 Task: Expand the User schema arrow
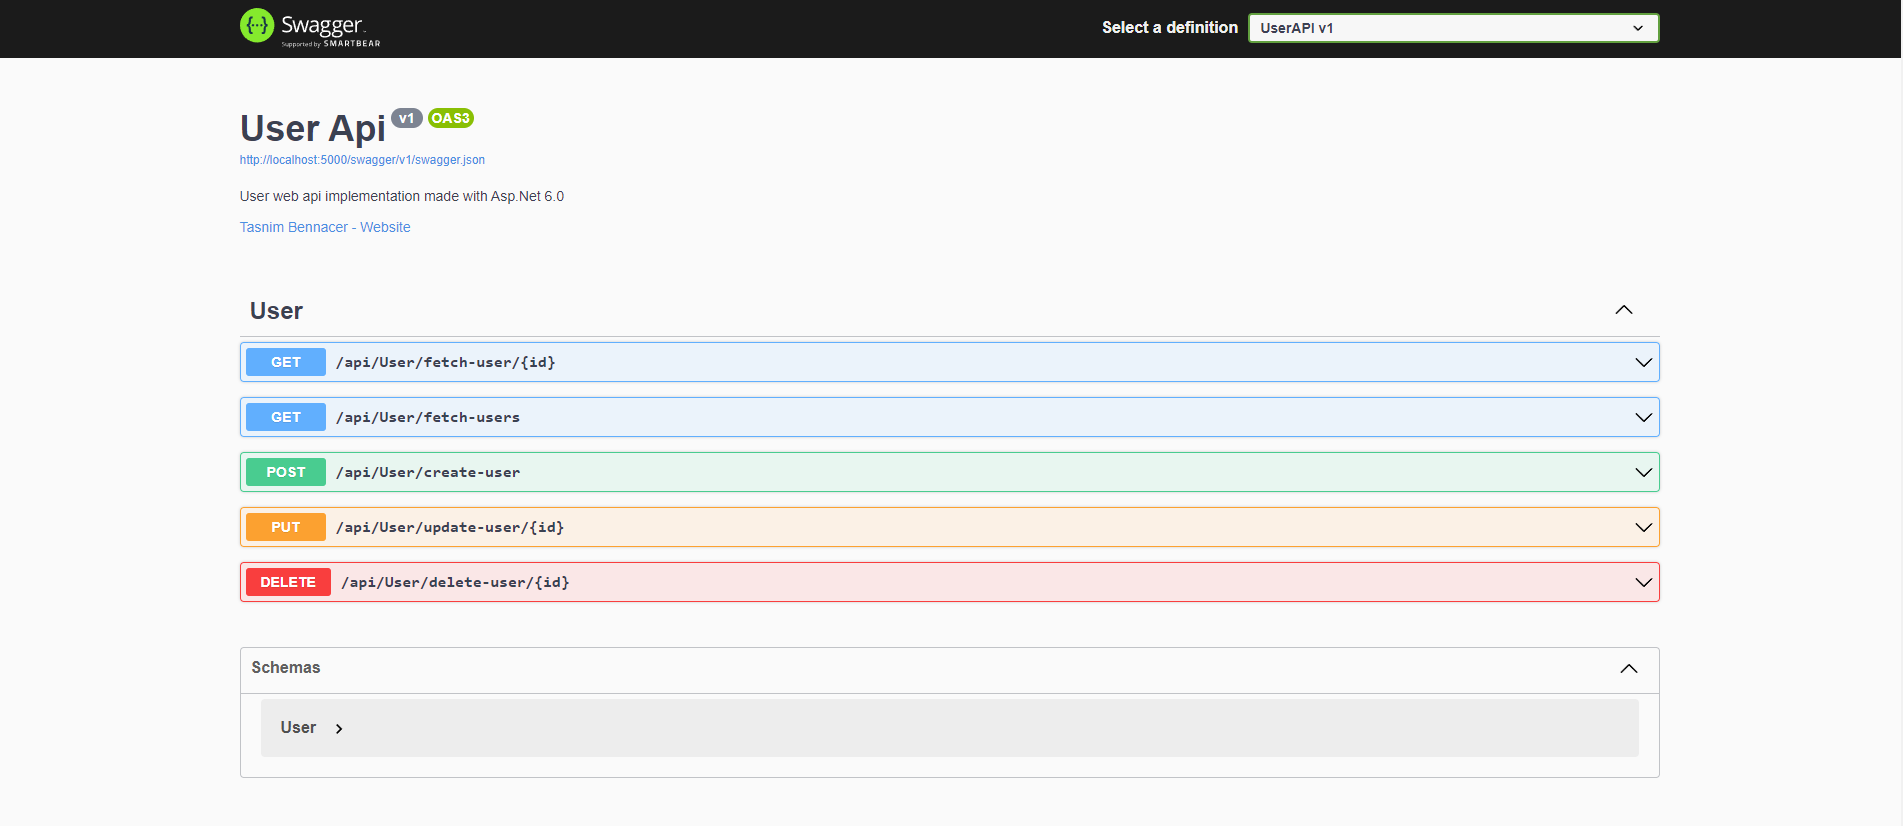coord(339,729)
